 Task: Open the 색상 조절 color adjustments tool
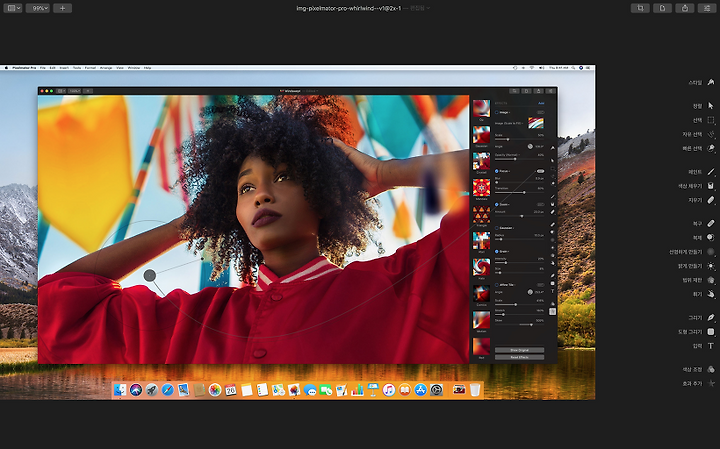click(711, 369)
